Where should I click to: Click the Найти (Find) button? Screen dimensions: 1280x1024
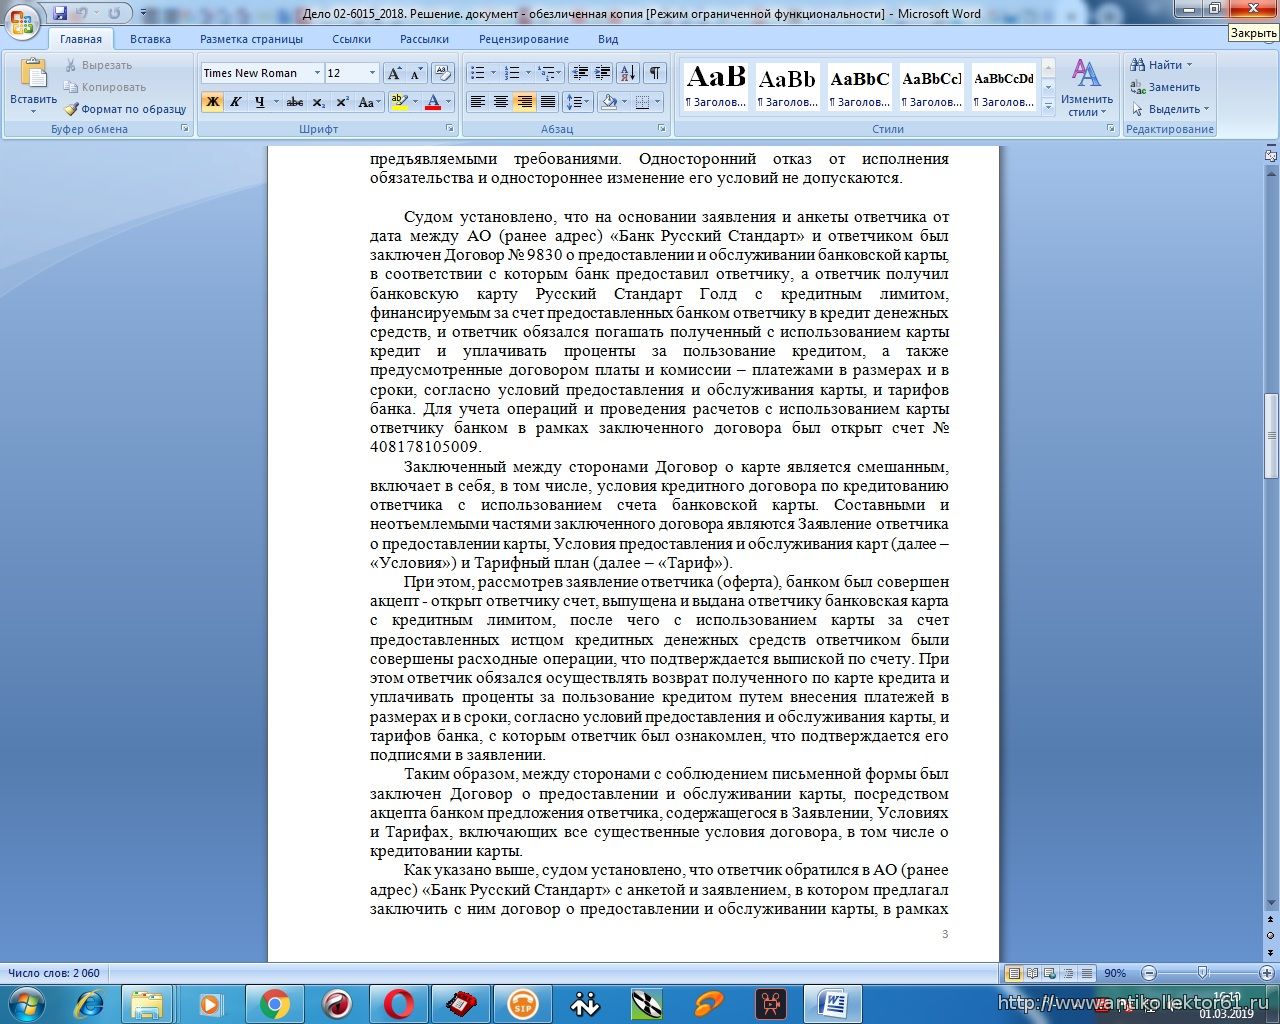(1161, 65)
